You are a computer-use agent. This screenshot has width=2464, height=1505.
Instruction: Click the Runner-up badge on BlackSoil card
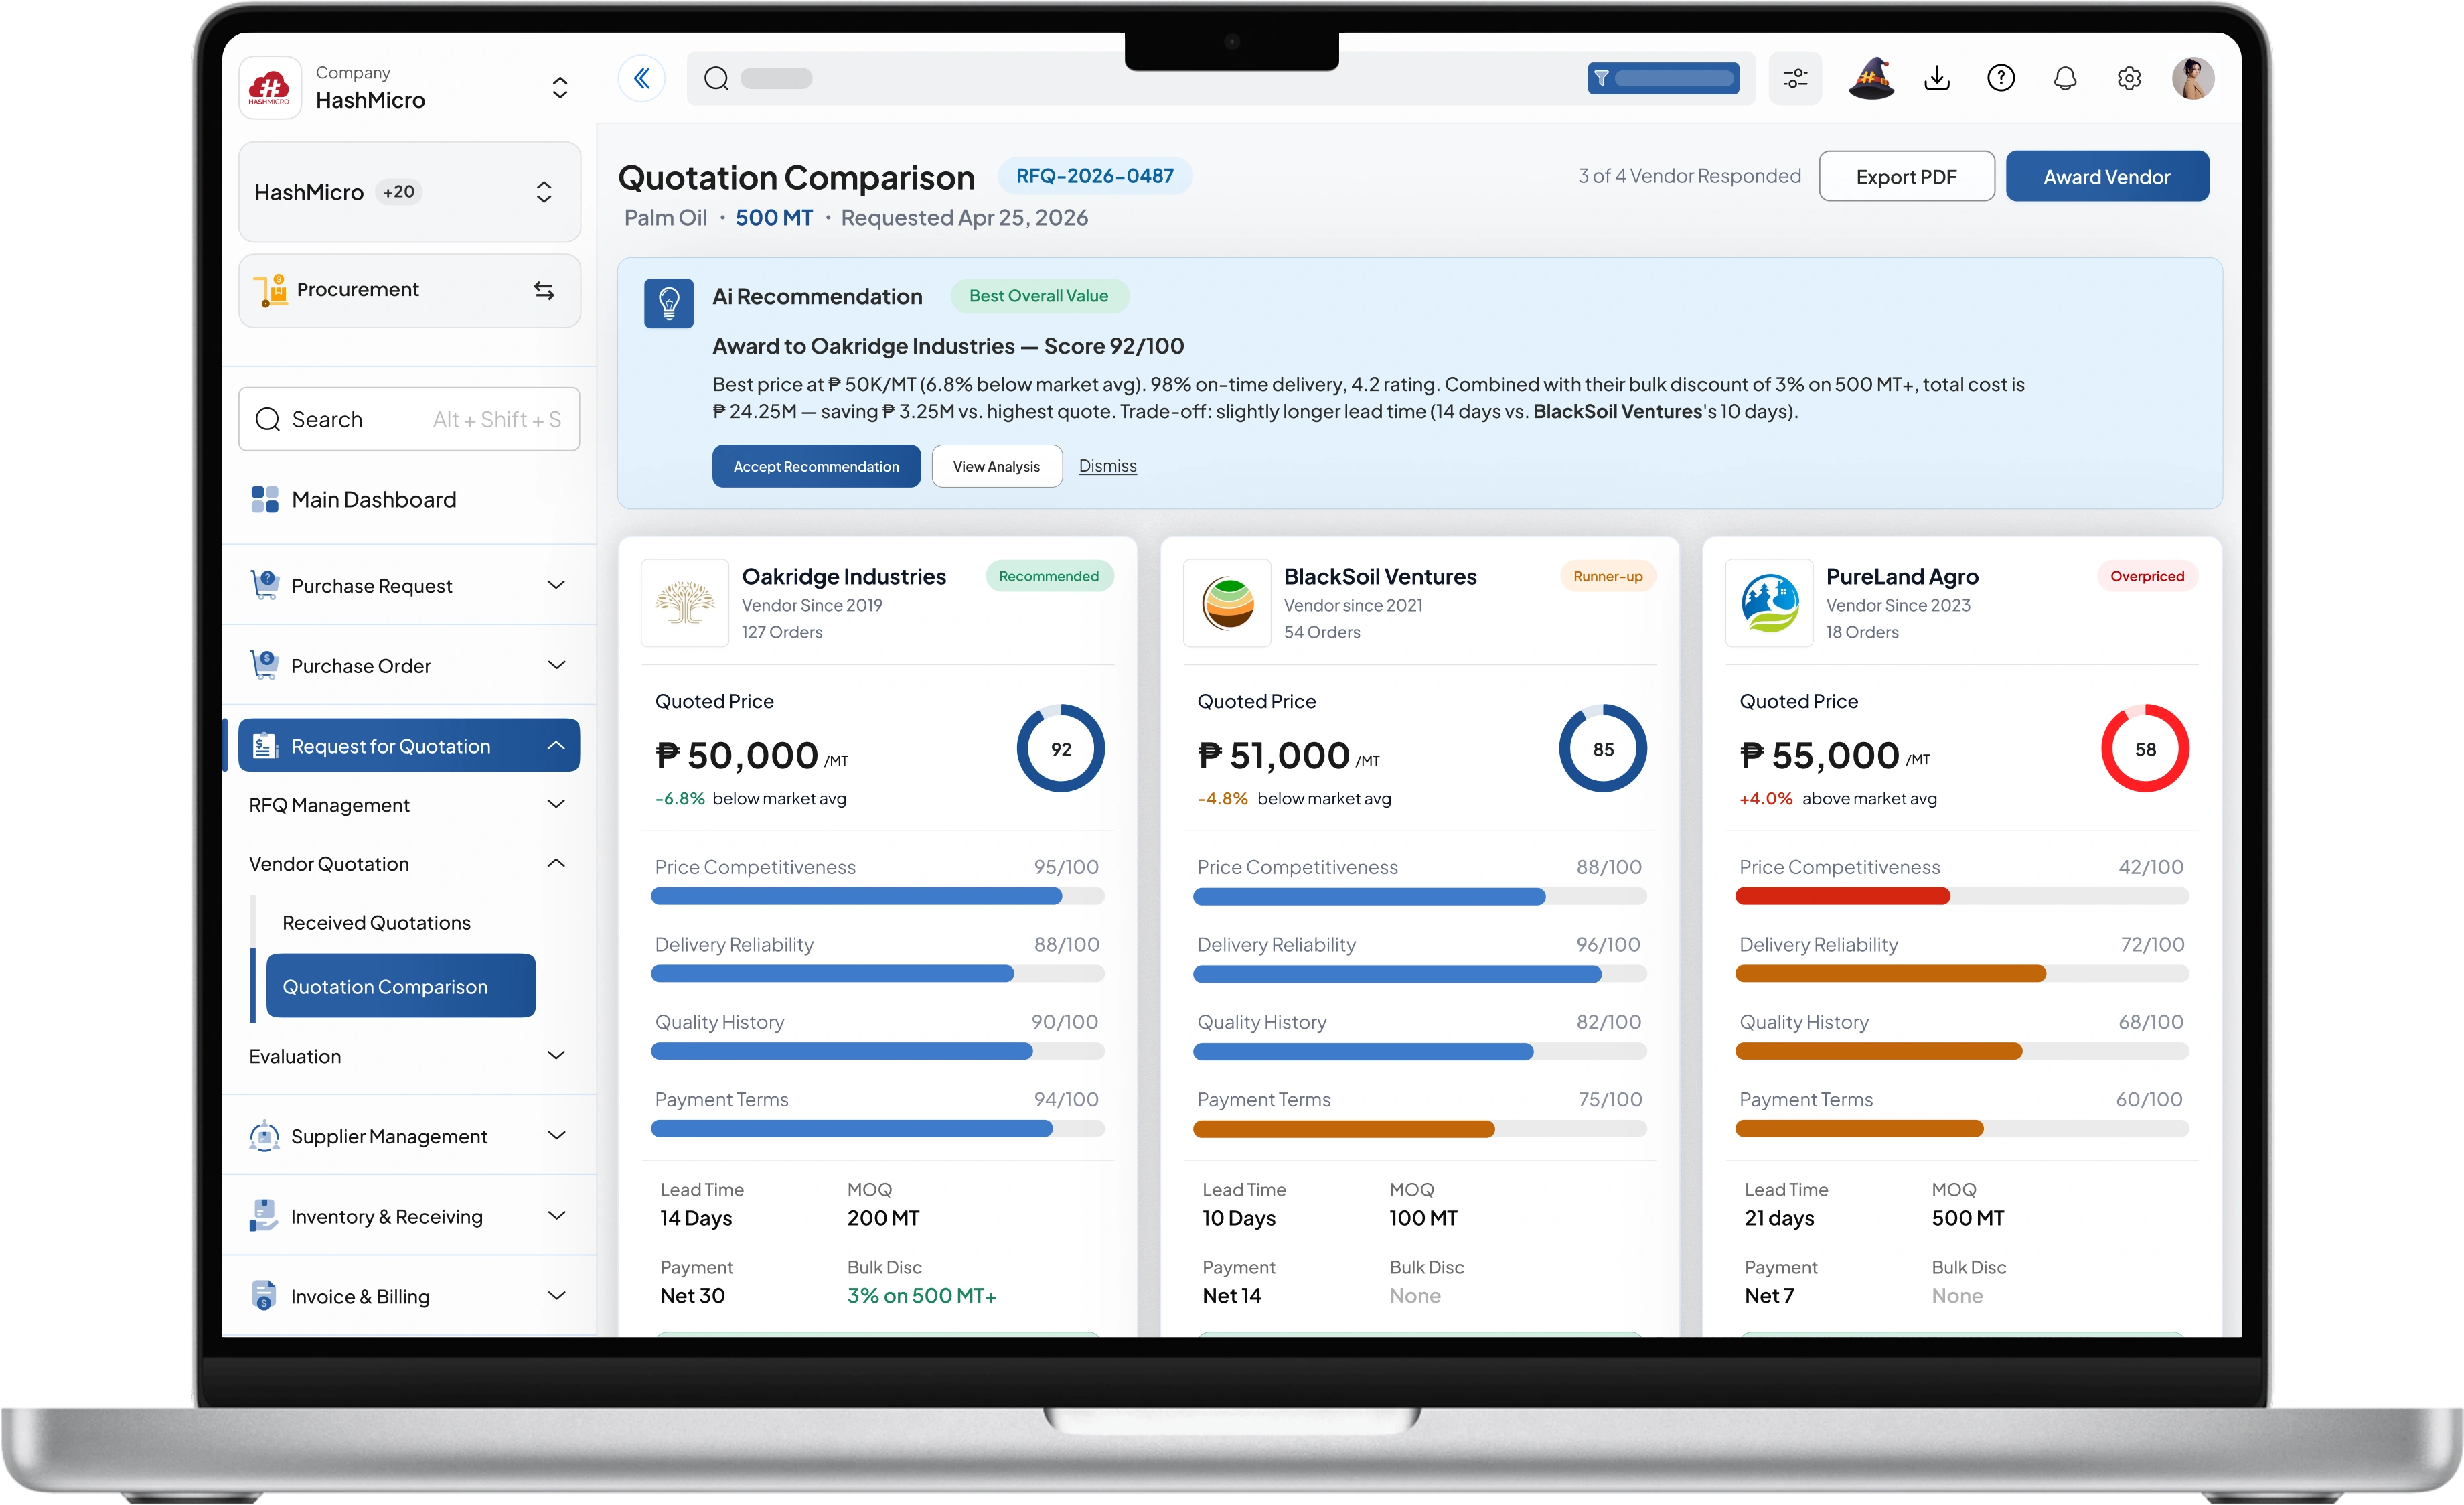pyautogui.click(x=1607, y=576)
